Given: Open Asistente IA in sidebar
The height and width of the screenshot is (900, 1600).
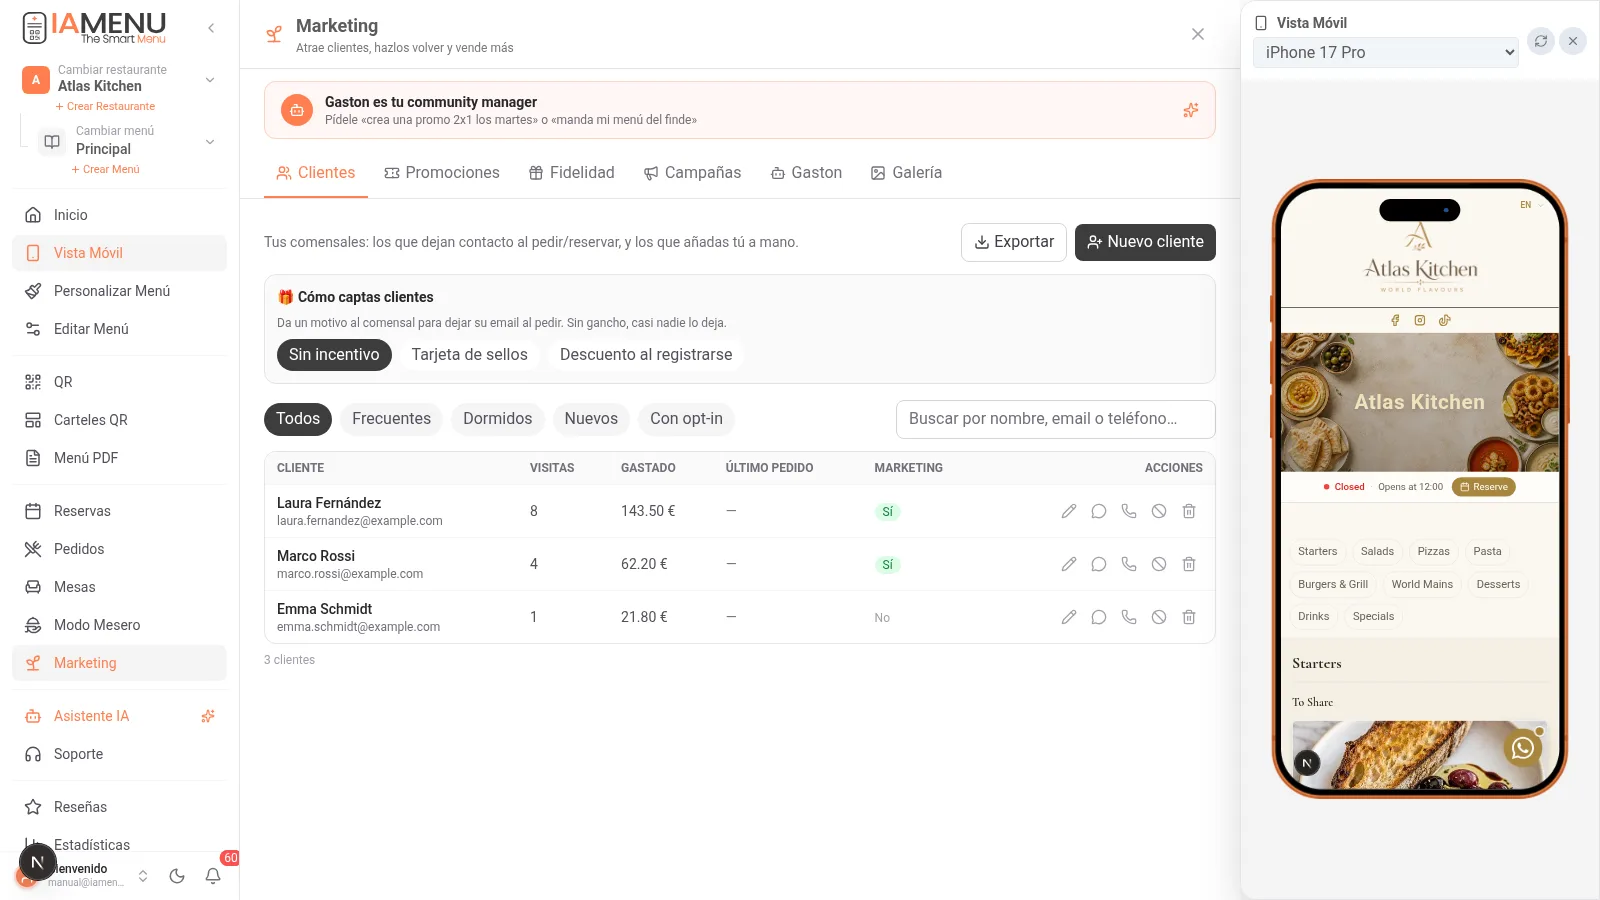Looking at the screenshot, I should [119, 716].
